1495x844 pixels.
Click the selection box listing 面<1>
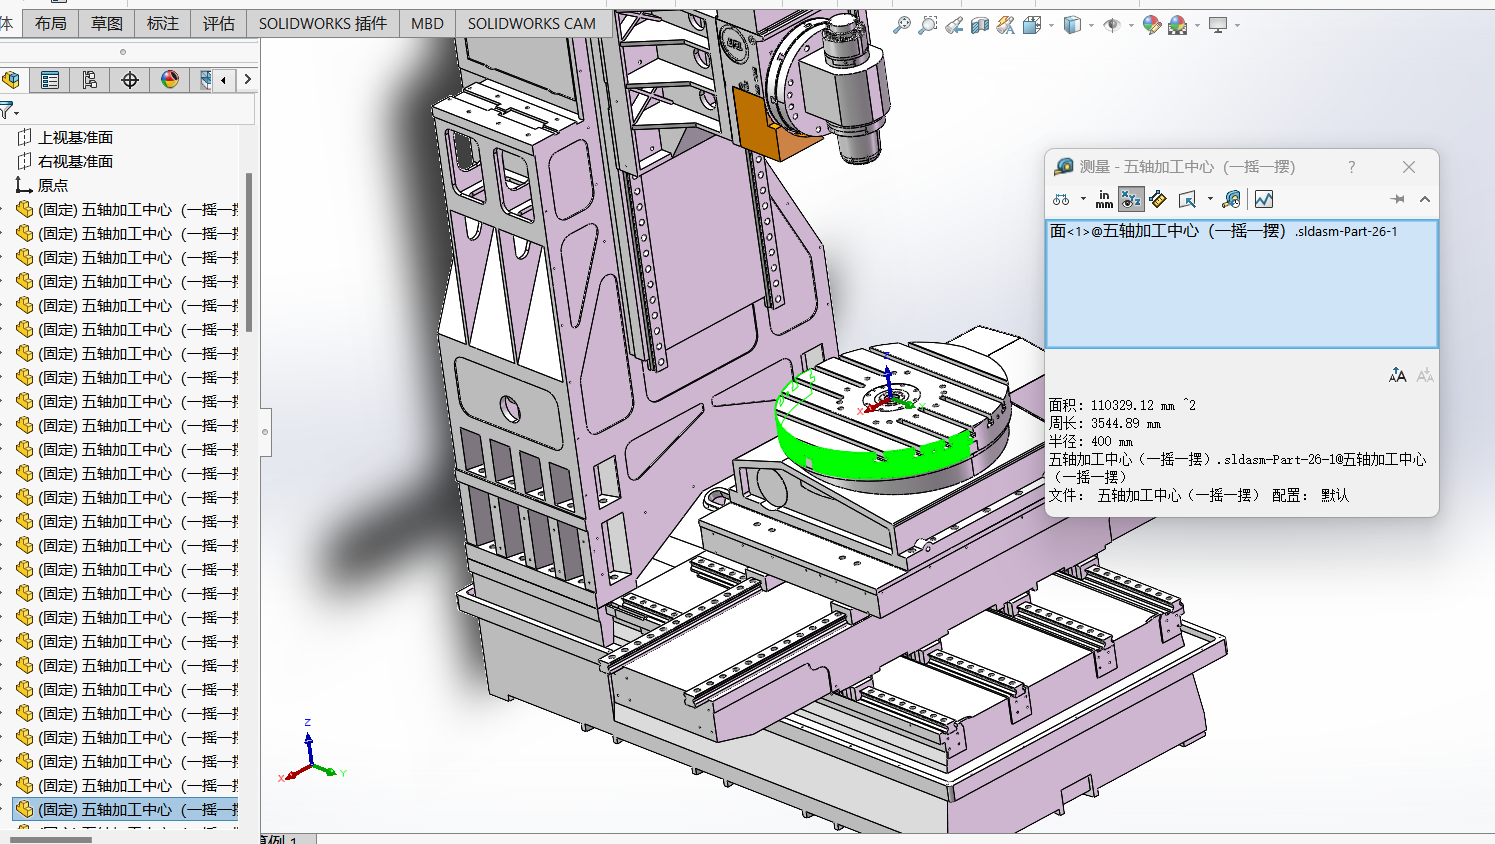pyautogui.click(x=1242, y=284)
